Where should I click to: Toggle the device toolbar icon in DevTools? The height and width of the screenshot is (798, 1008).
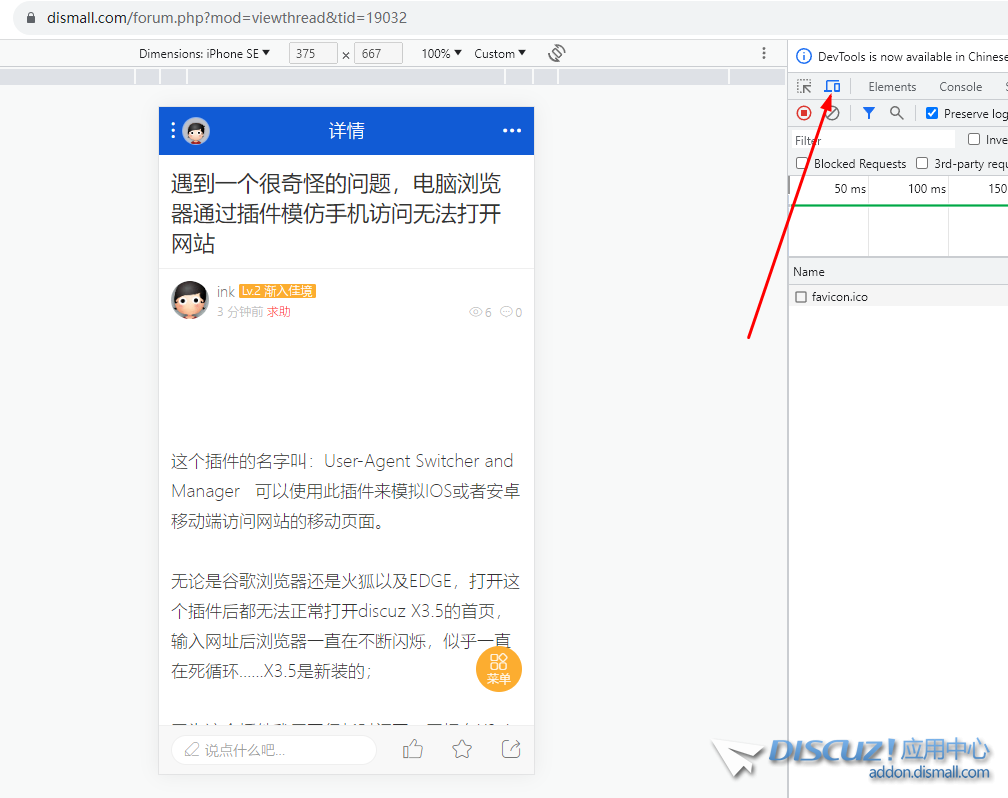832,86
